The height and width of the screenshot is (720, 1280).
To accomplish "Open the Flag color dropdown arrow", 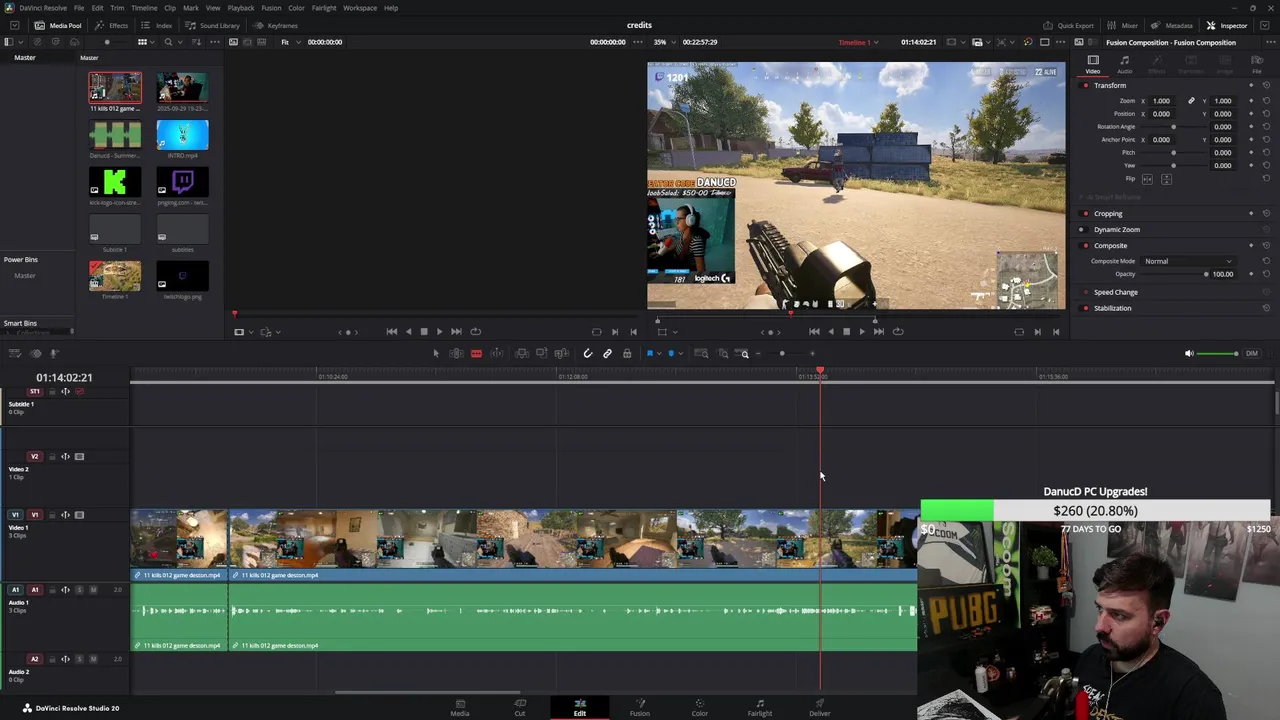I will [x=657, y=354].
